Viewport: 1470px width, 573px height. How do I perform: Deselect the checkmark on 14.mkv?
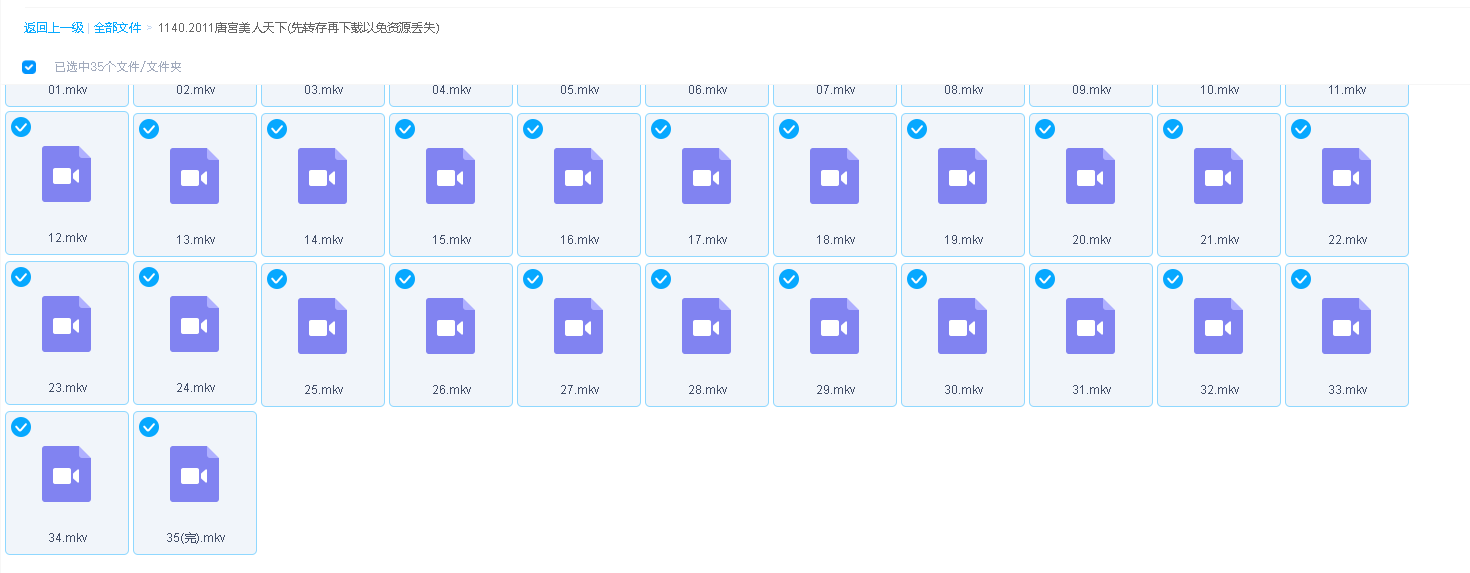pyautogui.click(x=277, y=129)
